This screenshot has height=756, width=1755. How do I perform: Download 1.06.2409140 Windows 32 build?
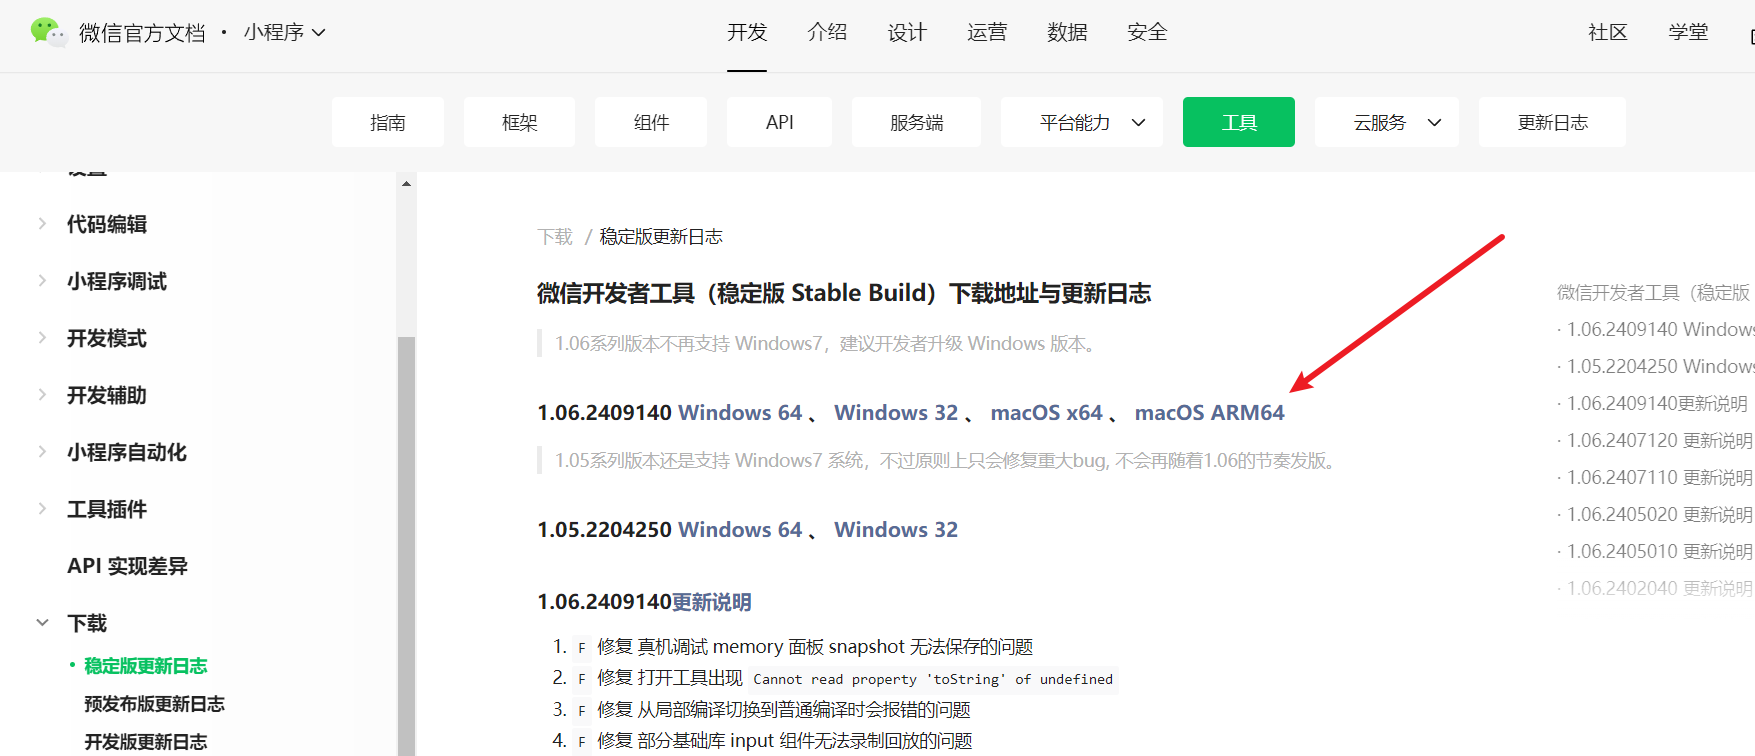coord(896,413)
